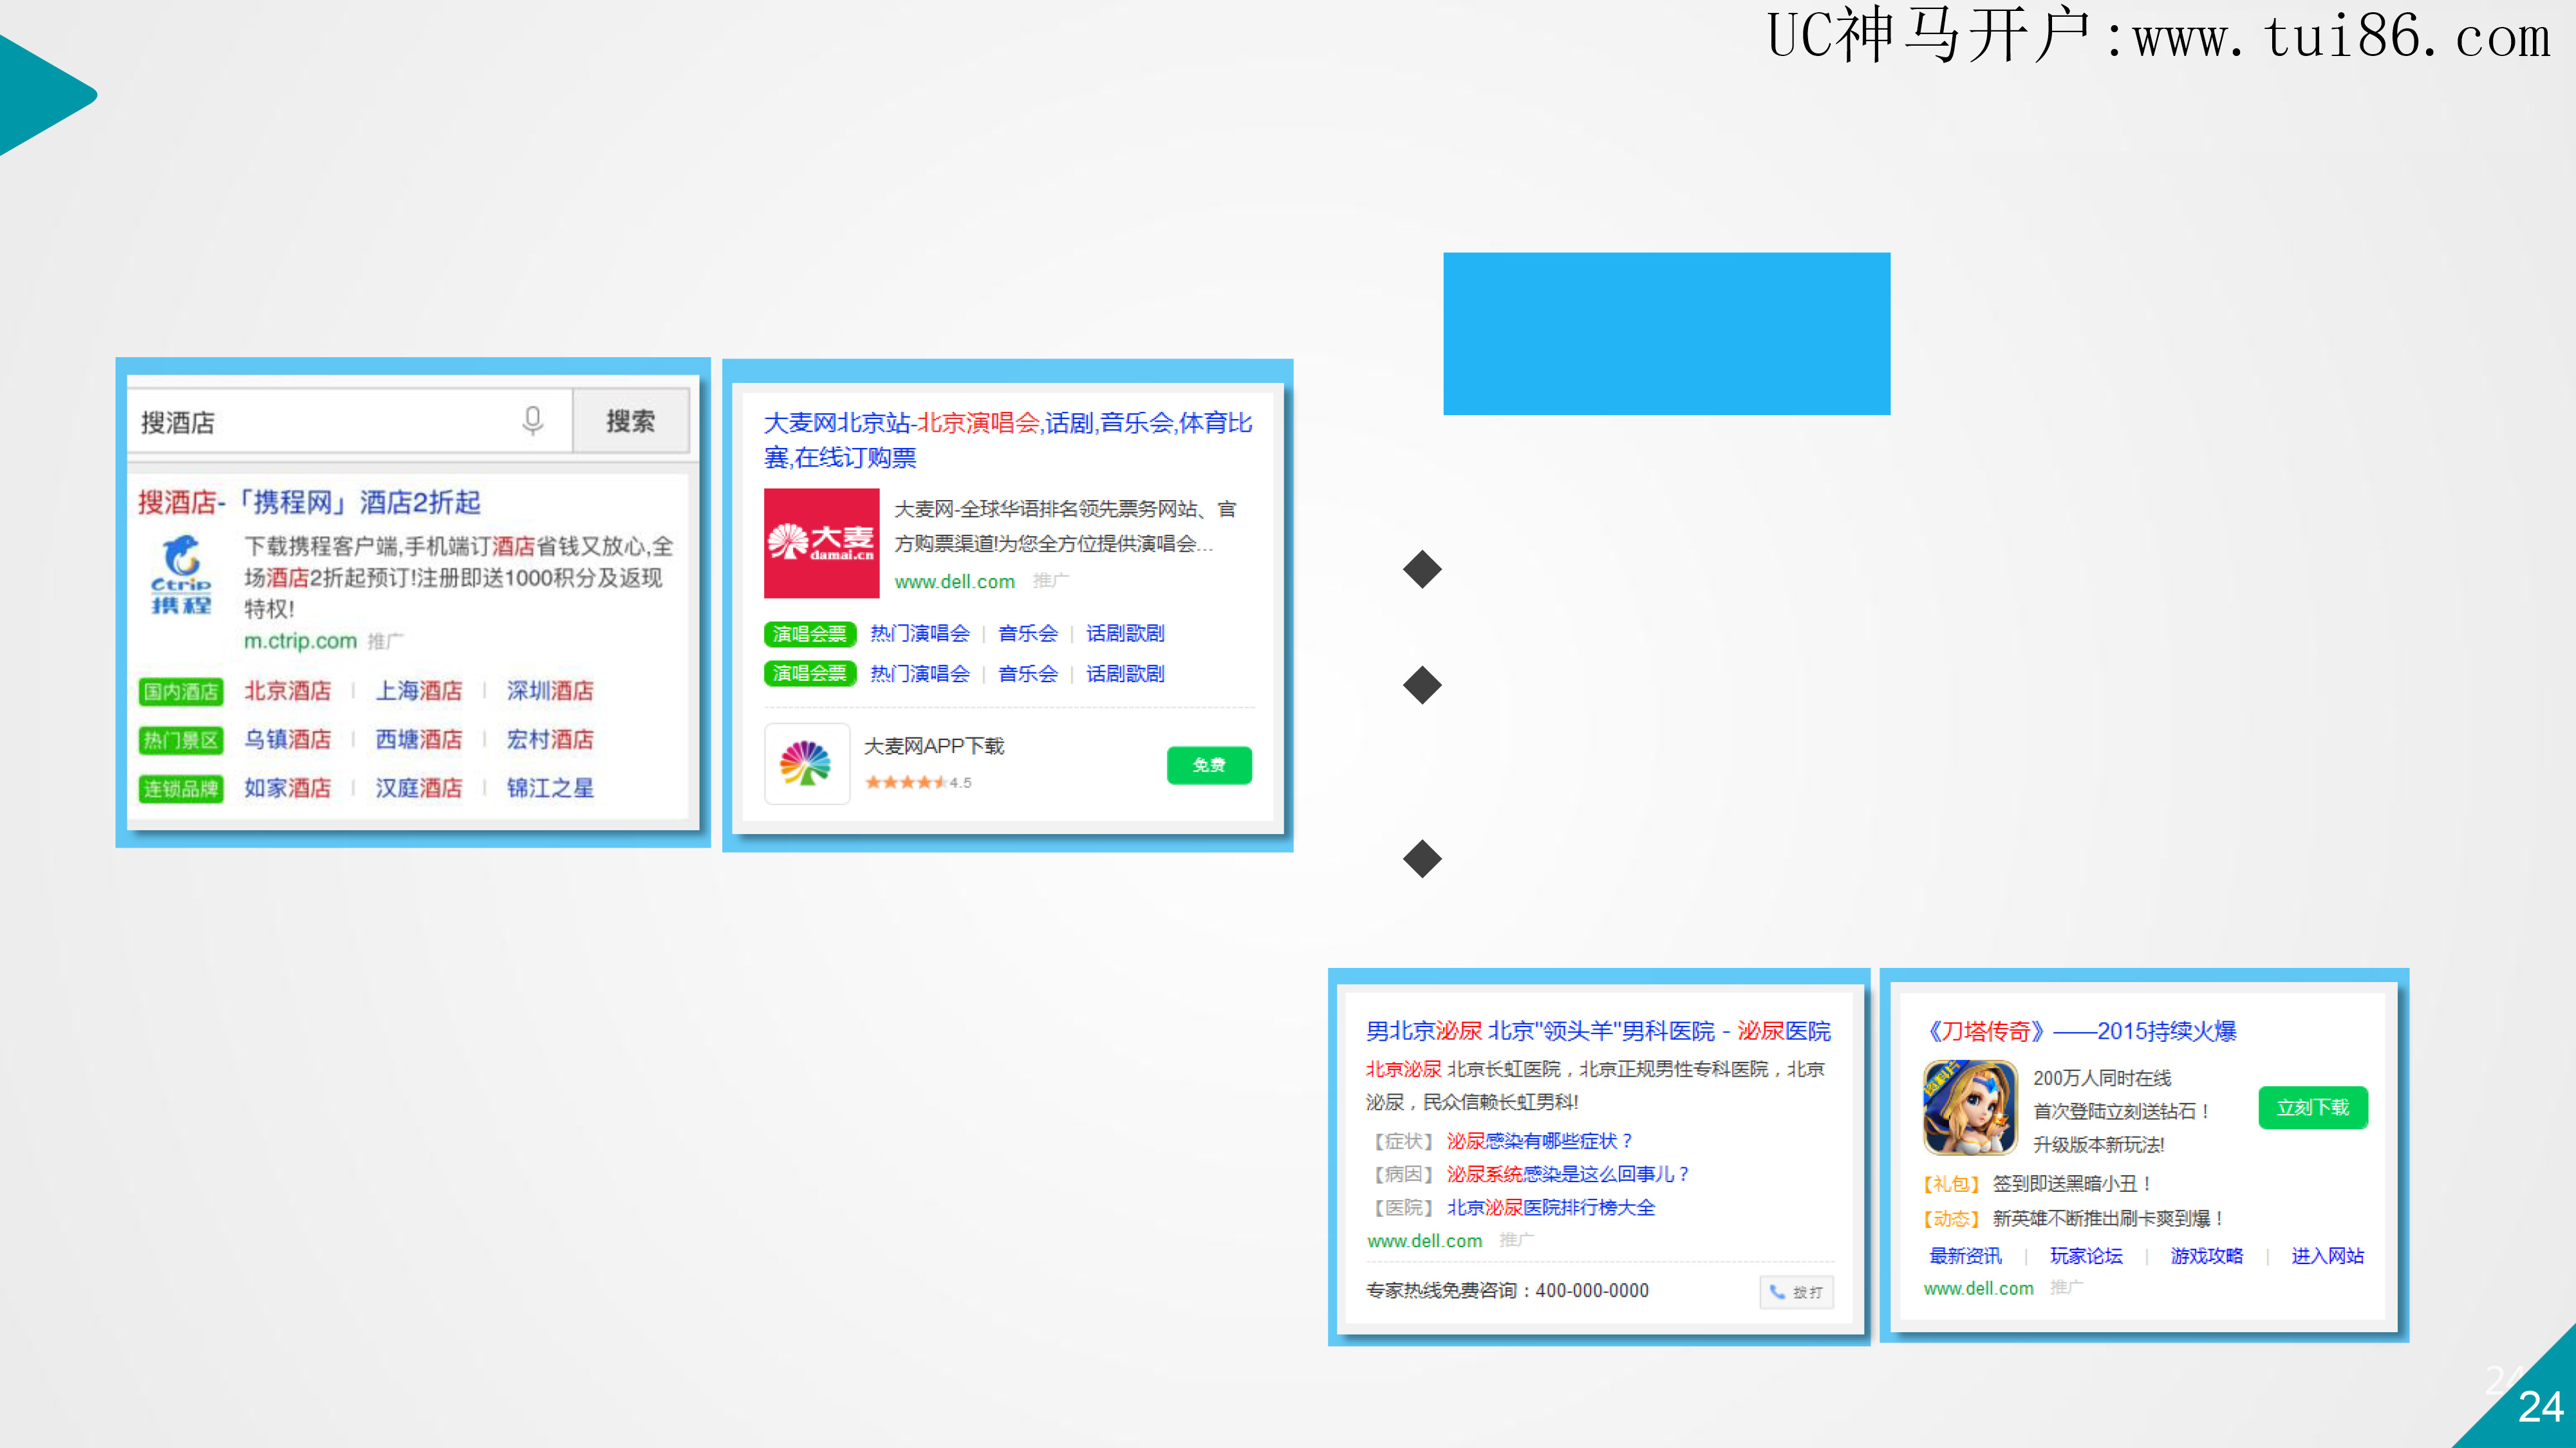Click the 搜索 search button
Image resolution: width=2576 pixels, height=1448 pixels.
(630, 421)
